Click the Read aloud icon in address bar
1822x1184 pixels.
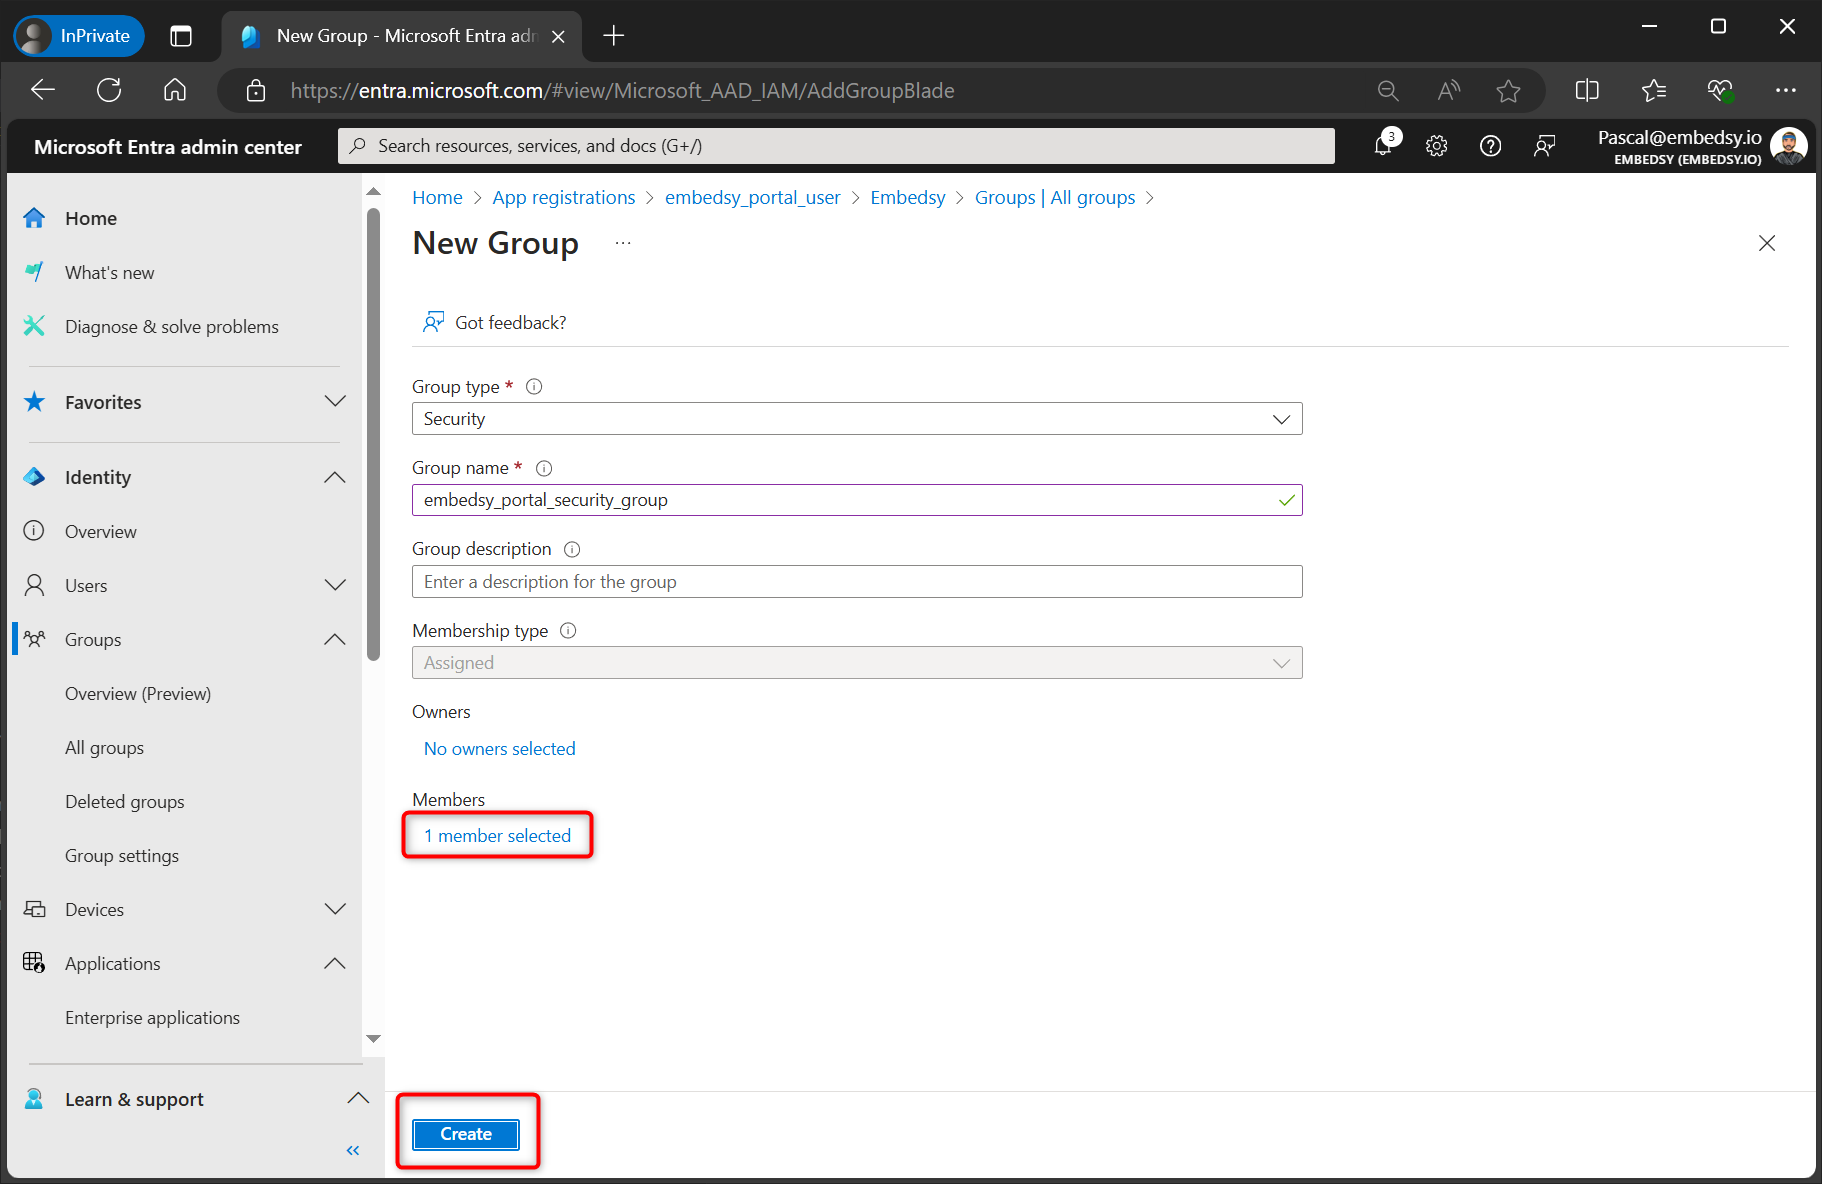click(1448, 90)
